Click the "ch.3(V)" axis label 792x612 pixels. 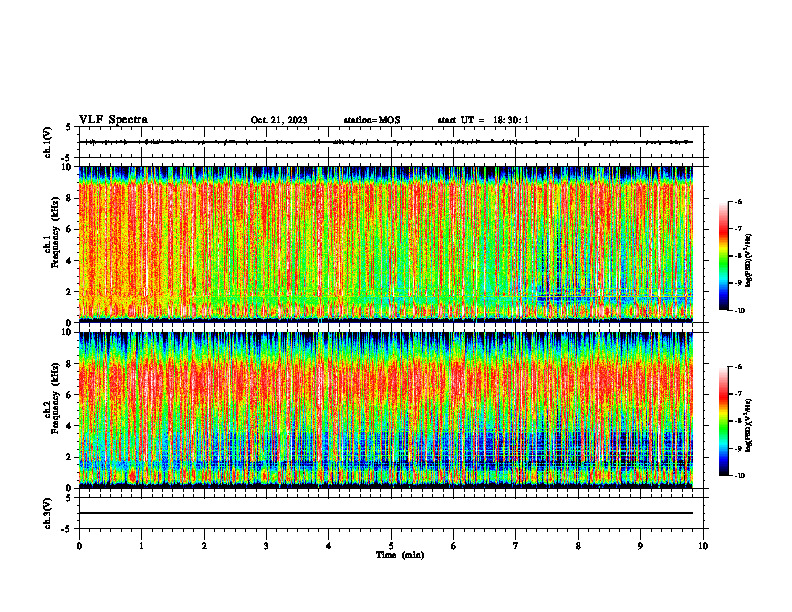coord(47,513)
